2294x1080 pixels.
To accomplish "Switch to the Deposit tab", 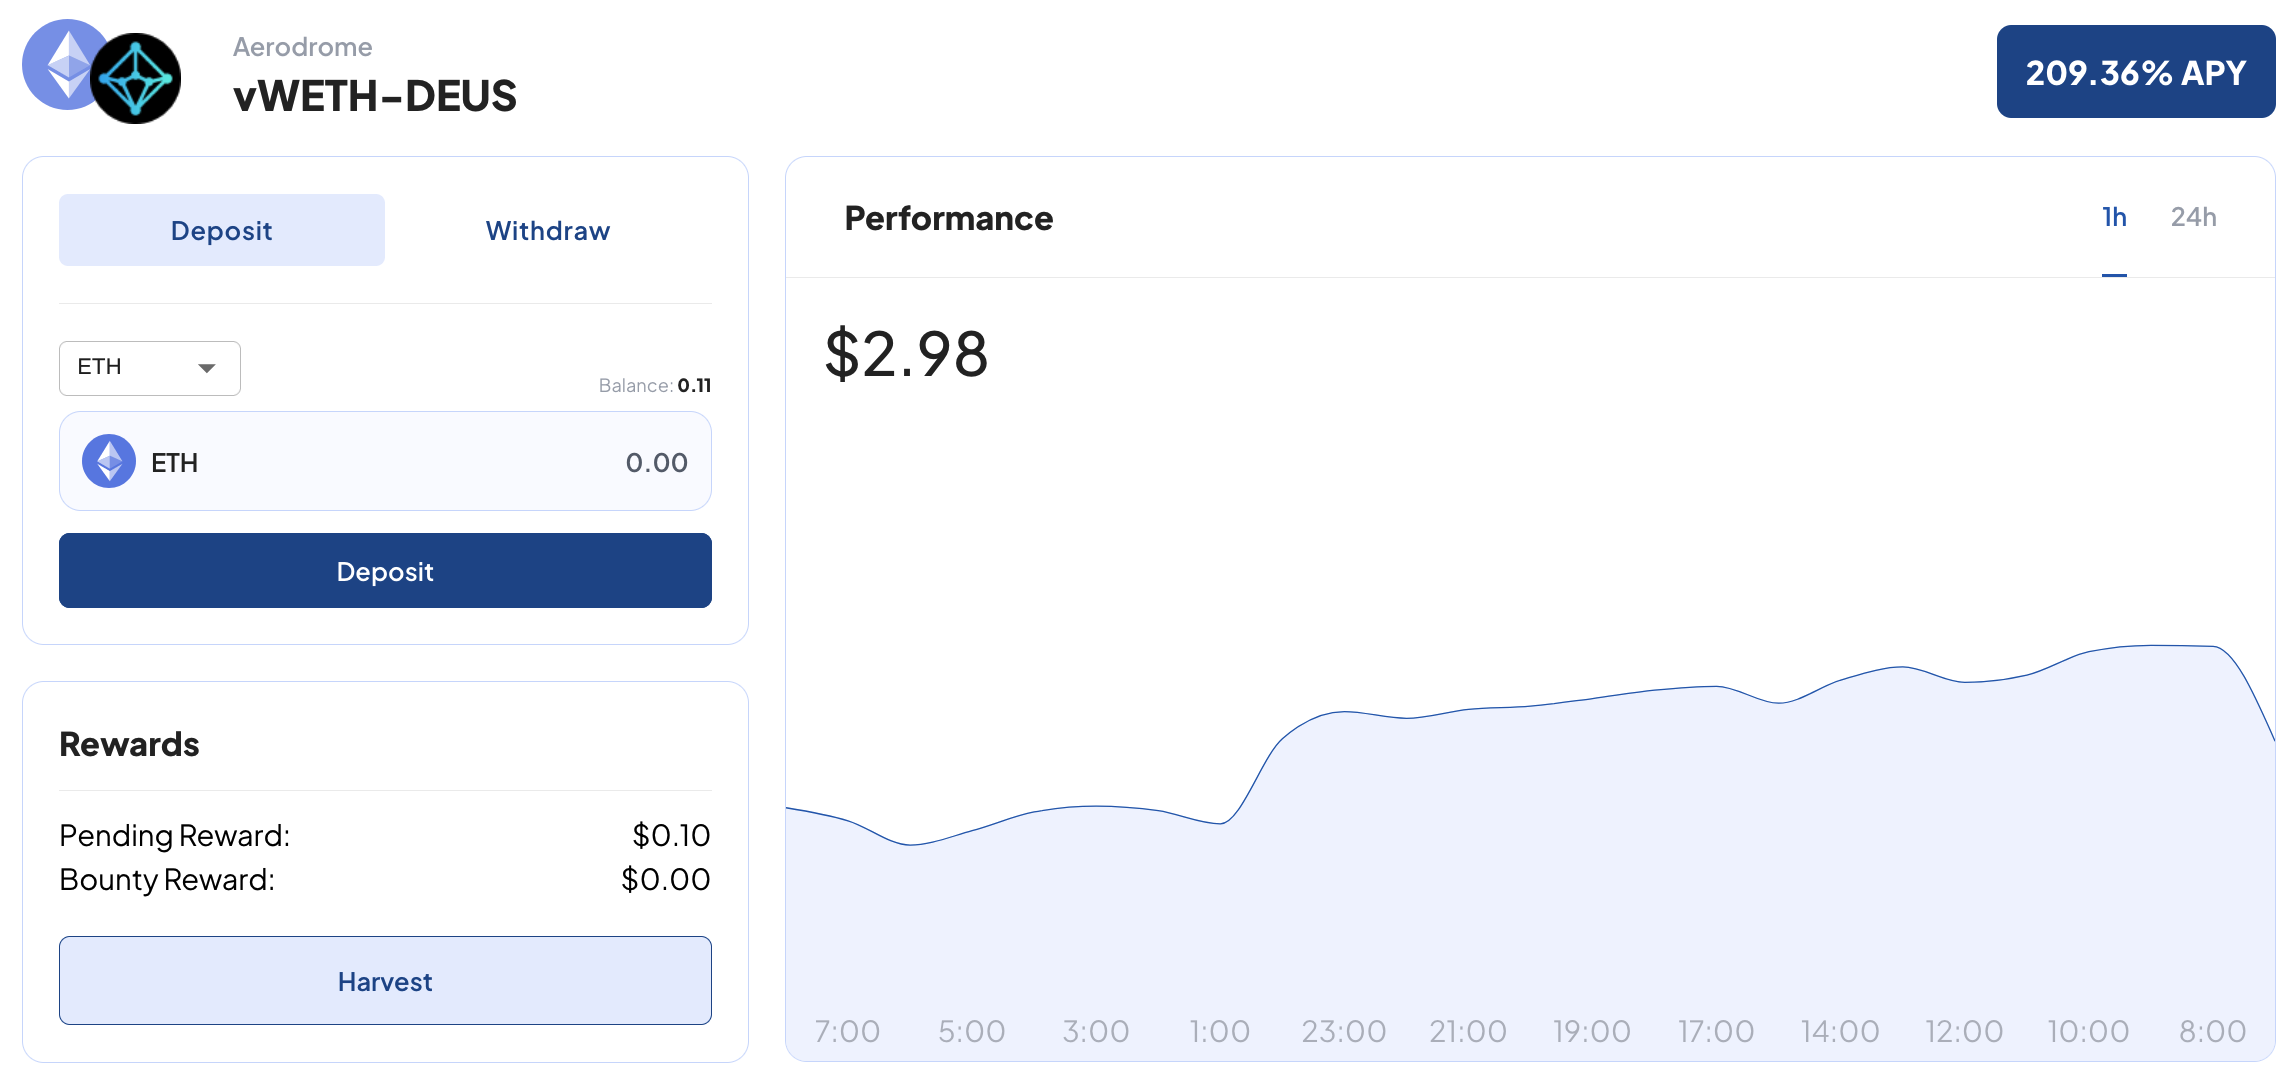I will (x=221, y=231).
